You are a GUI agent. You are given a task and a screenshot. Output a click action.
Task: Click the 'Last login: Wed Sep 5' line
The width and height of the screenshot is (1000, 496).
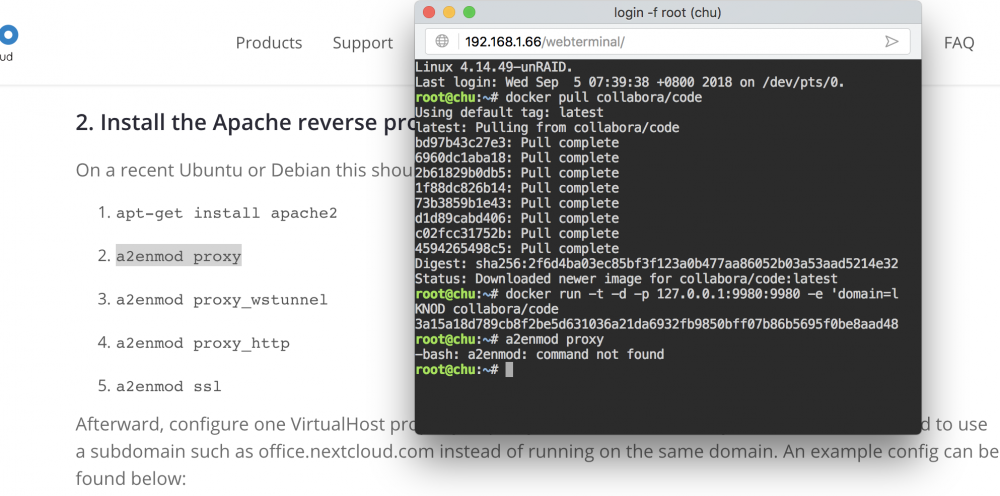pyautogui.click(x=629, y=82)
